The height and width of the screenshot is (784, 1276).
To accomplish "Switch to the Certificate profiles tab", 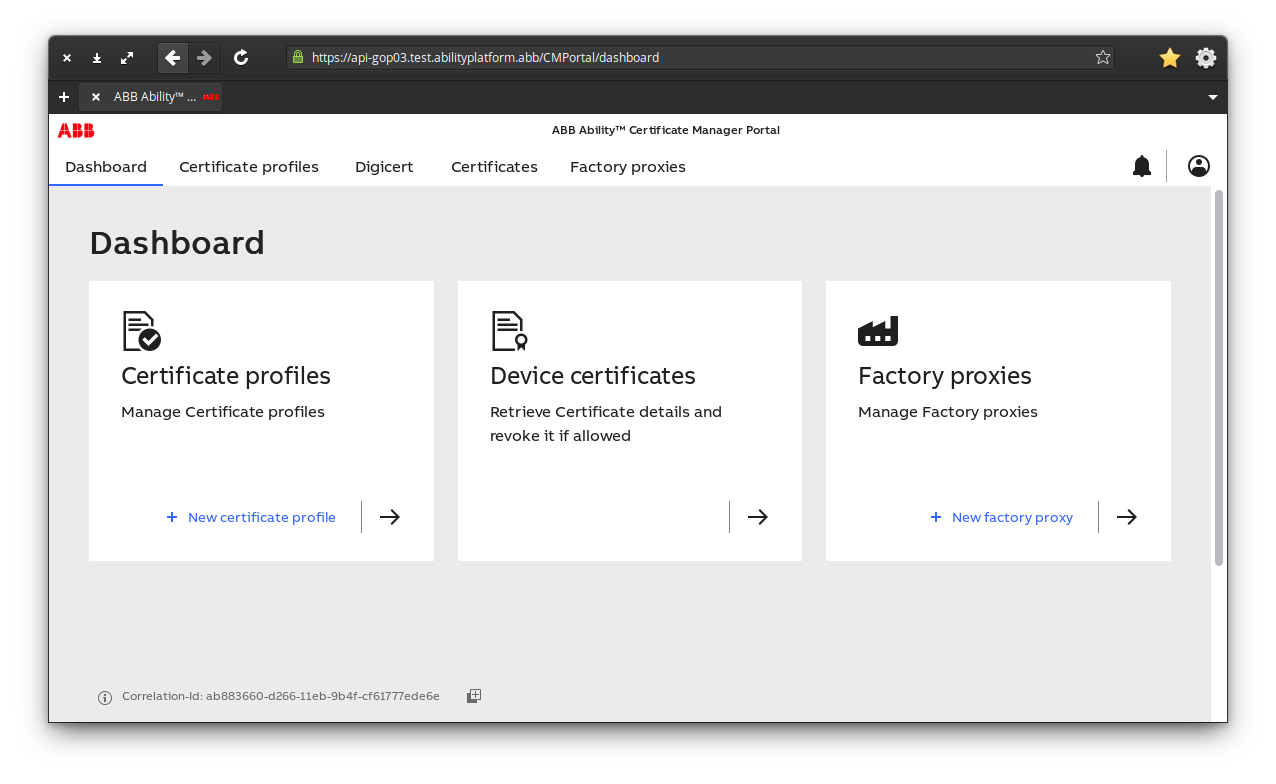I will pyautogui.click(x=249, y=167).
